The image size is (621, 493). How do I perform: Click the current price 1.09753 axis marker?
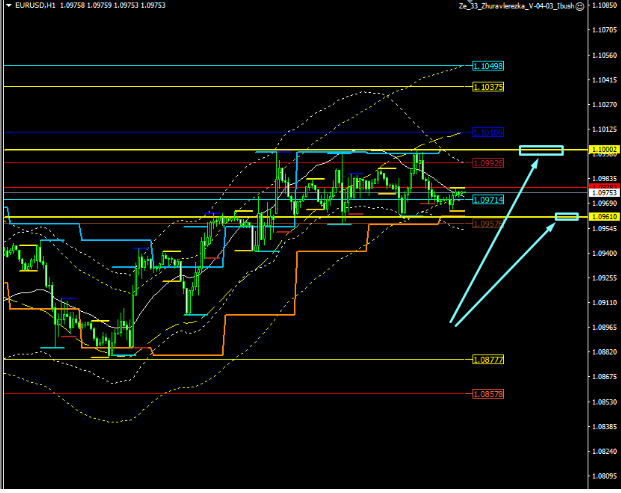click(605, 191)
